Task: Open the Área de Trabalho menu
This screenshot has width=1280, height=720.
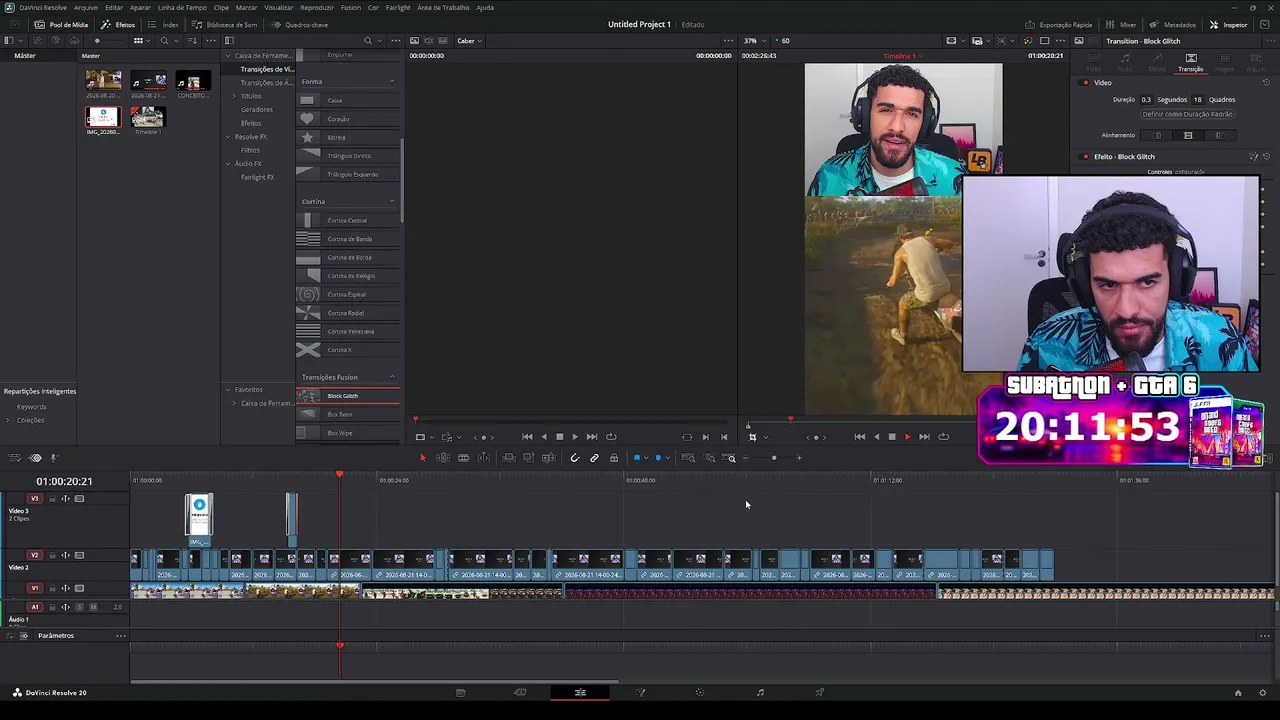Action: (443, 7)
